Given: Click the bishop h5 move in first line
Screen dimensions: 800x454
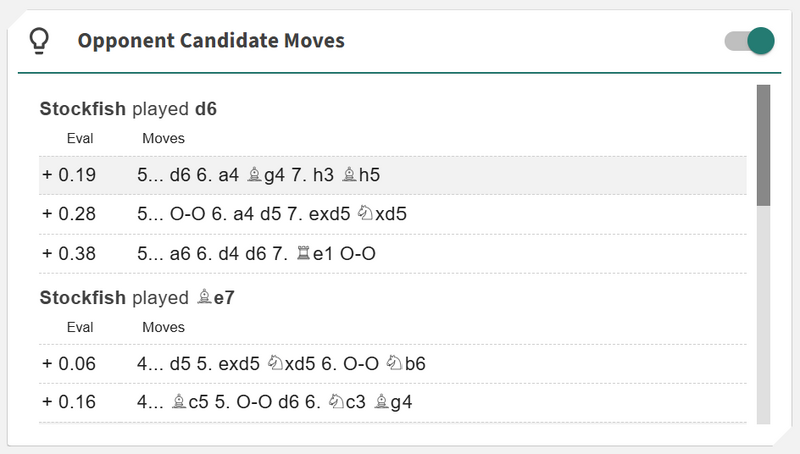Looking at the screenshot, I should coord(360,175).
